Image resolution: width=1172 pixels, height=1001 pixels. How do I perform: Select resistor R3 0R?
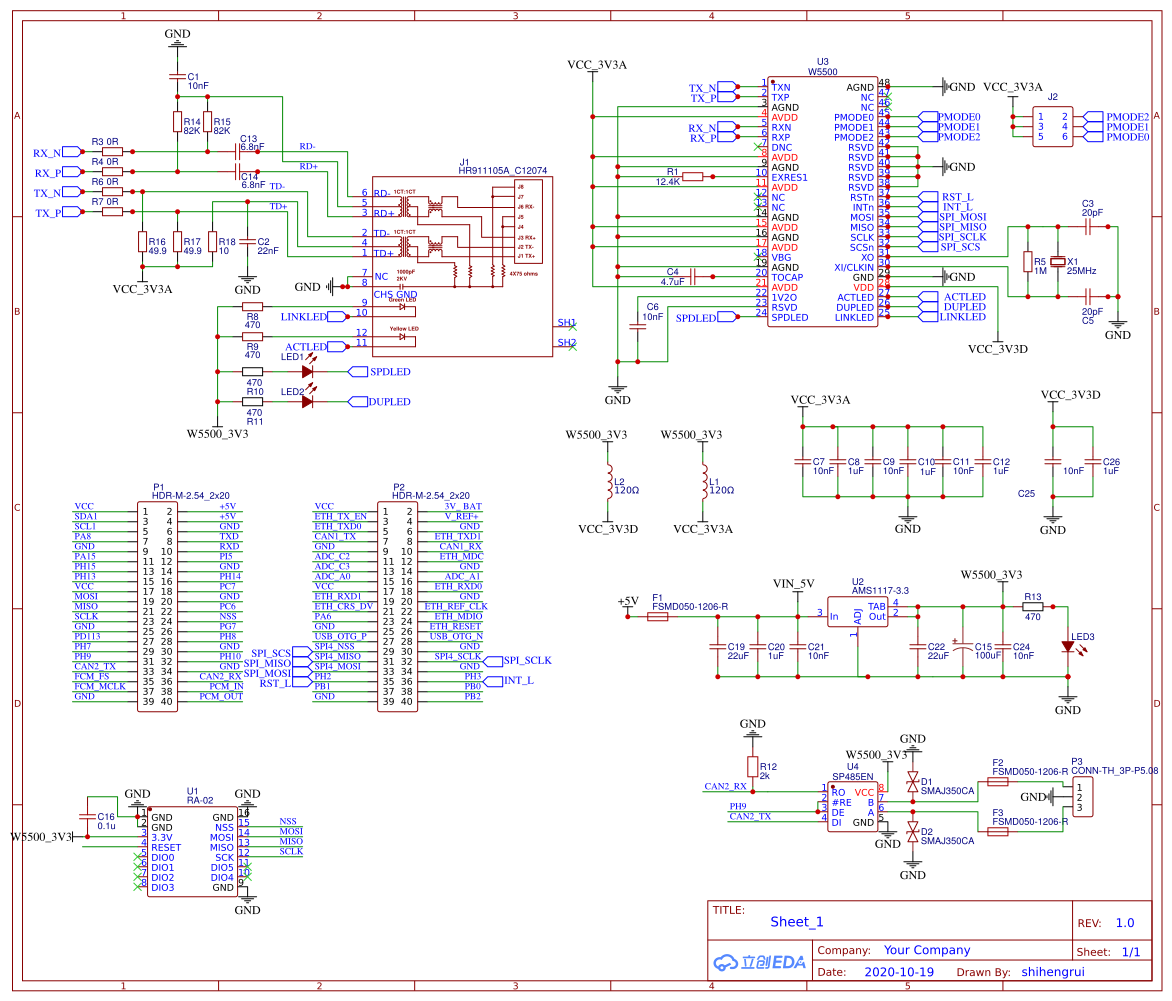112,152
